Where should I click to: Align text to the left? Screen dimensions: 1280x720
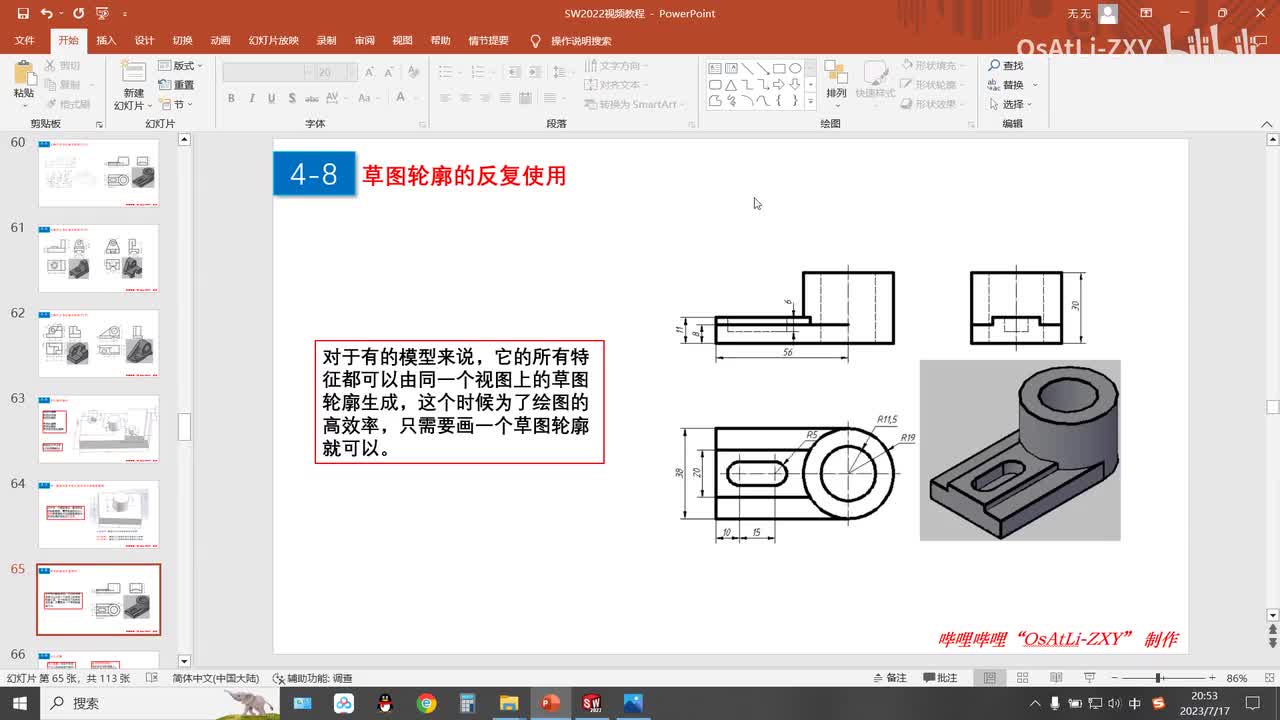pyautogui.click(x=443, y=98)
